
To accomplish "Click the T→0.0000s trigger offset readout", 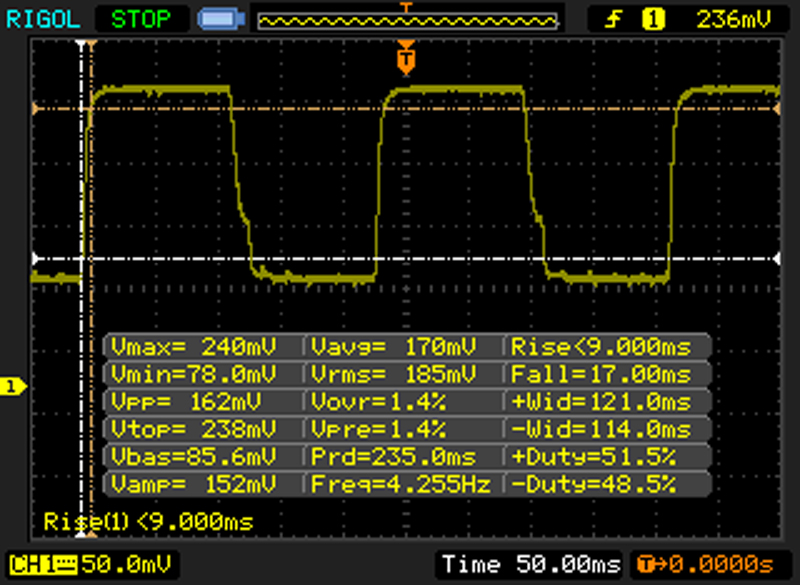I will 705,564.
